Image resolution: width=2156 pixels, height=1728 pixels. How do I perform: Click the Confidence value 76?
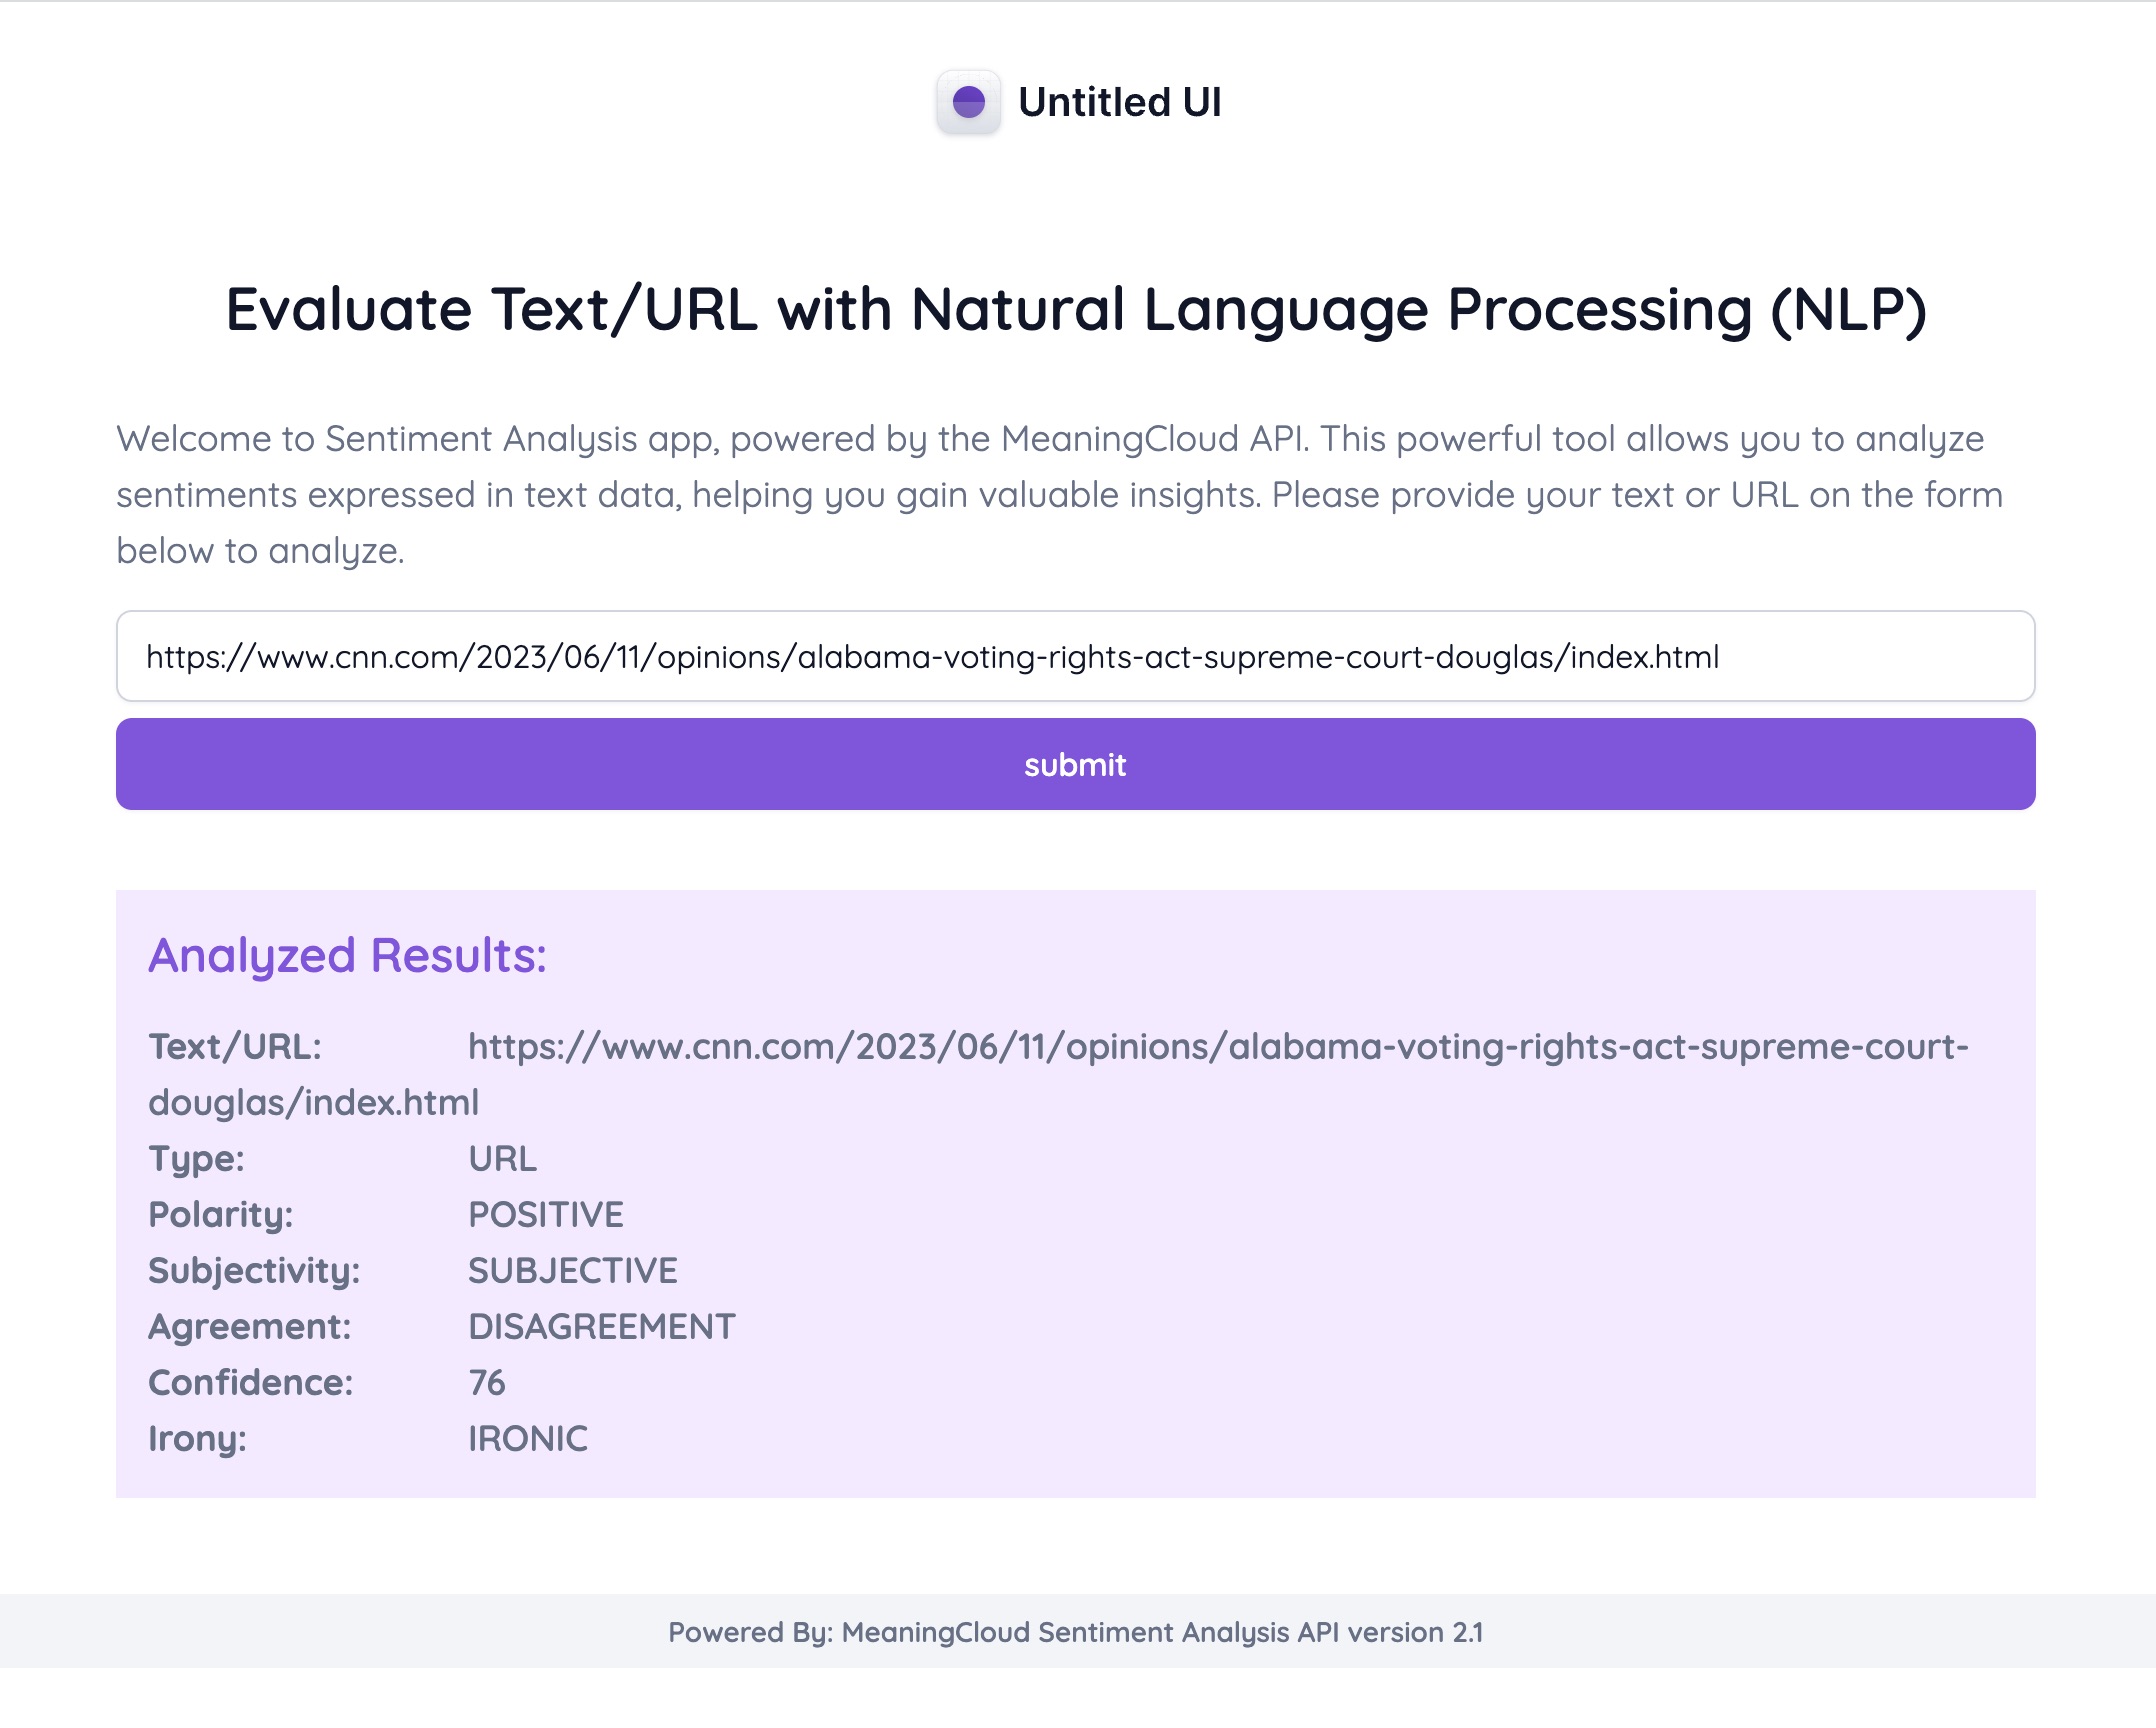click(487, 1382)
